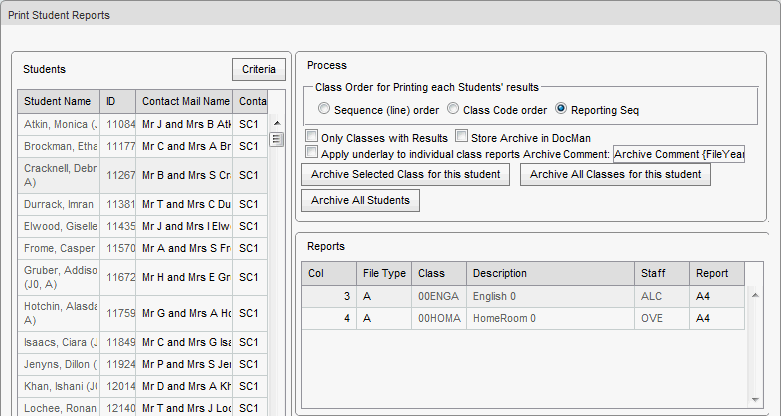The image size is (781, 416).
Task: Sort by Contact Mail Name column header
Action: point(184,102)
